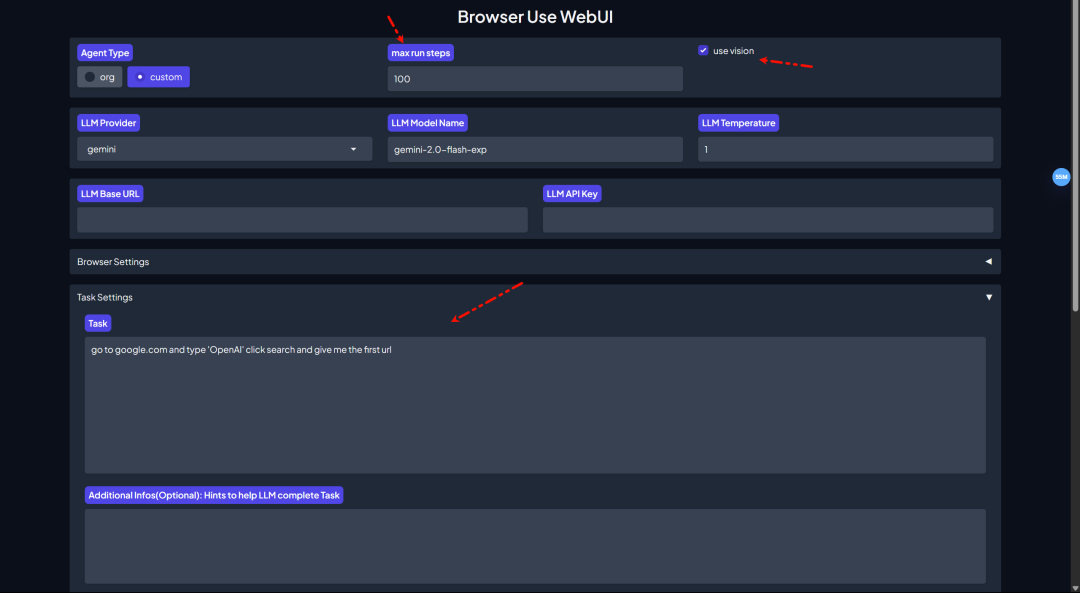
Task: Click the LLM Temperature label
Action: point(738,123)
